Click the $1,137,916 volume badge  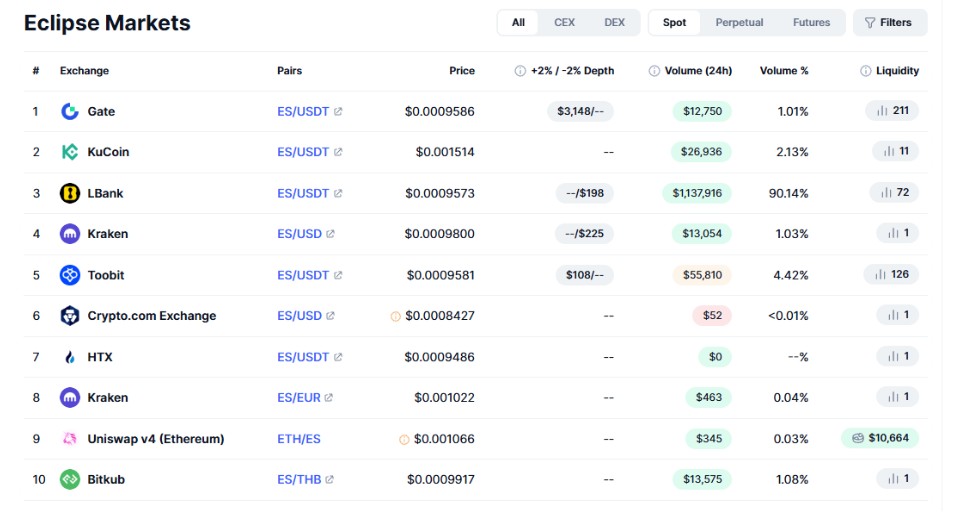pyautogui.click(x=697, y=193)
